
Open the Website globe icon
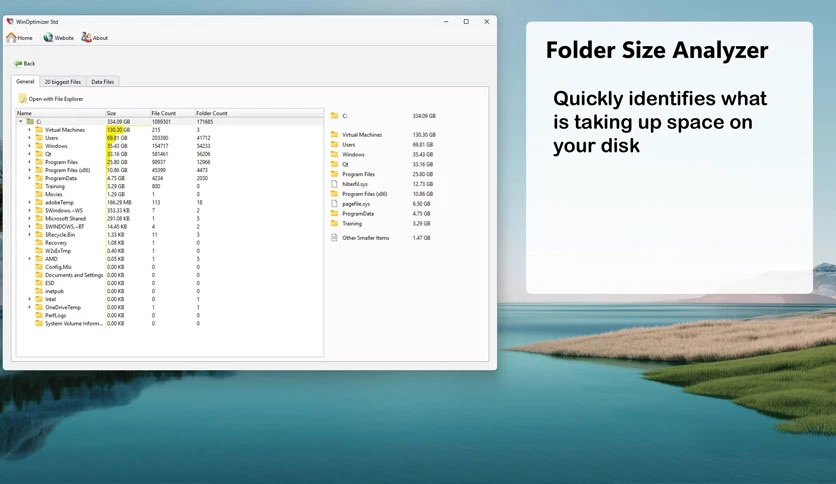tap(48, 37)
